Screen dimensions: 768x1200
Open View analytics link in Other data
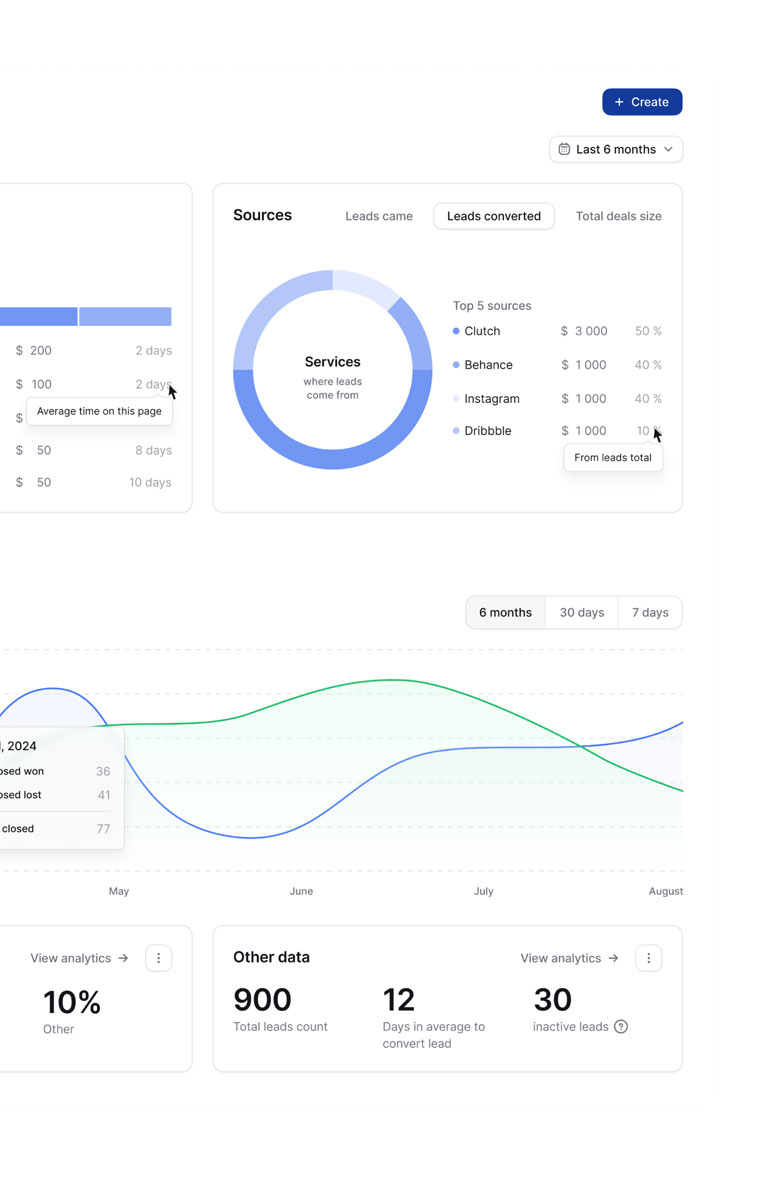tap(569, 958)
